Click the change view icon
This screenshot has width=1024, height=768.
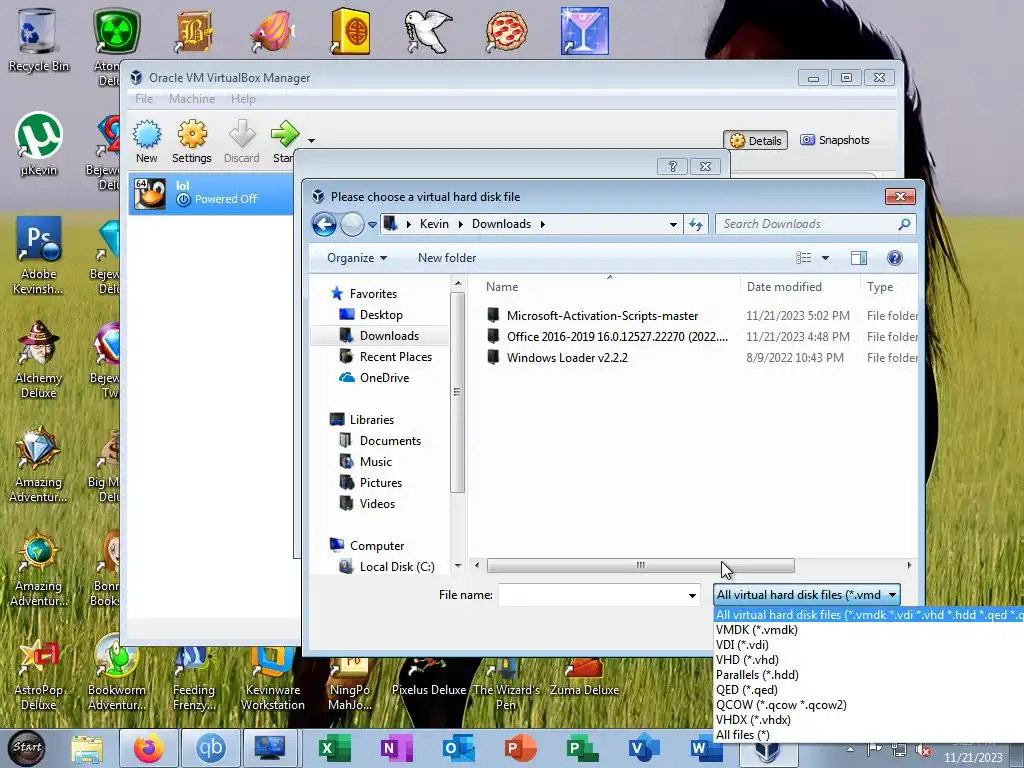tap(803, 258)
